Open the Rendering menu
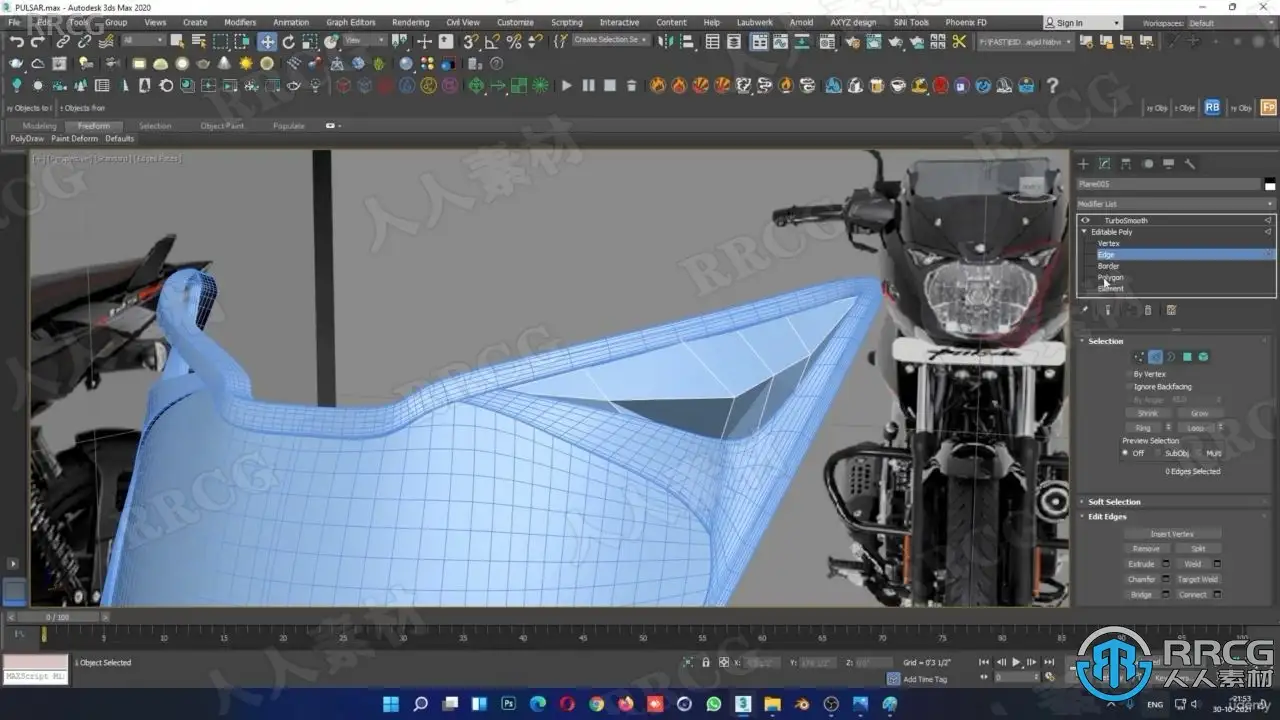 click(410, 22)
